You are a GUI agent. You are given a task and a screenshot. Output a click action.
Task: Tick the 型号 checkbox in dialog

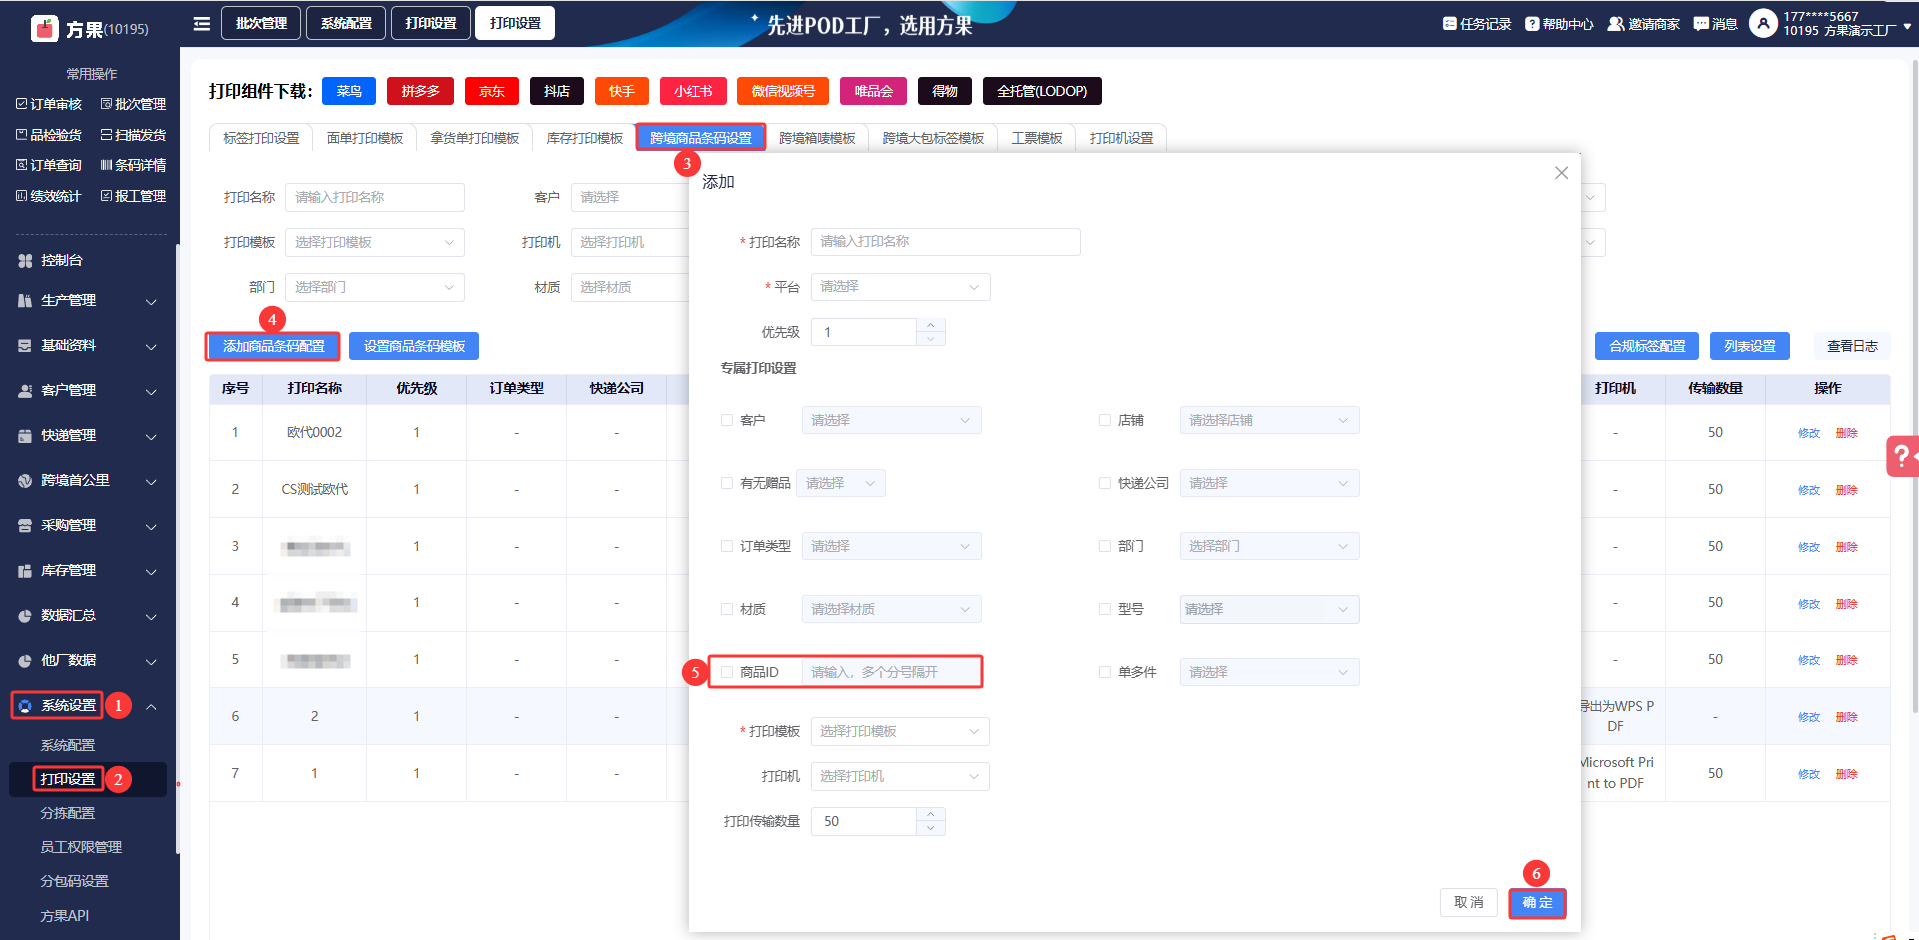[1105, 609]
